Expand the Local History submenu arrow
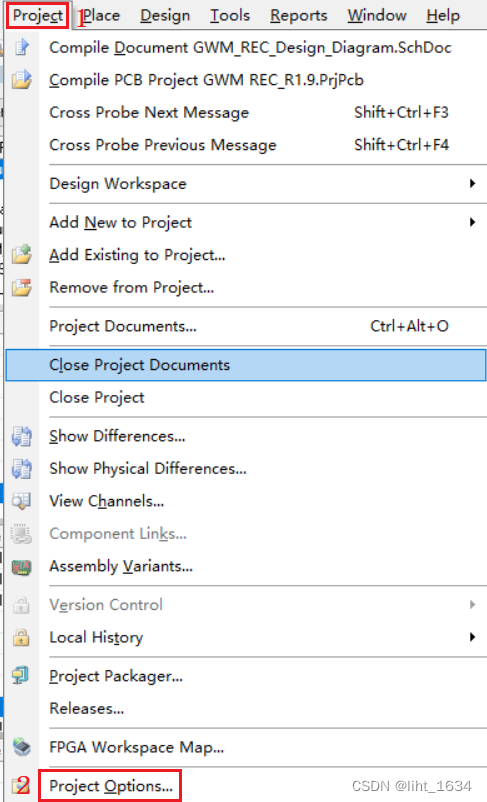 pyautogui.click(x=472, y=637)
